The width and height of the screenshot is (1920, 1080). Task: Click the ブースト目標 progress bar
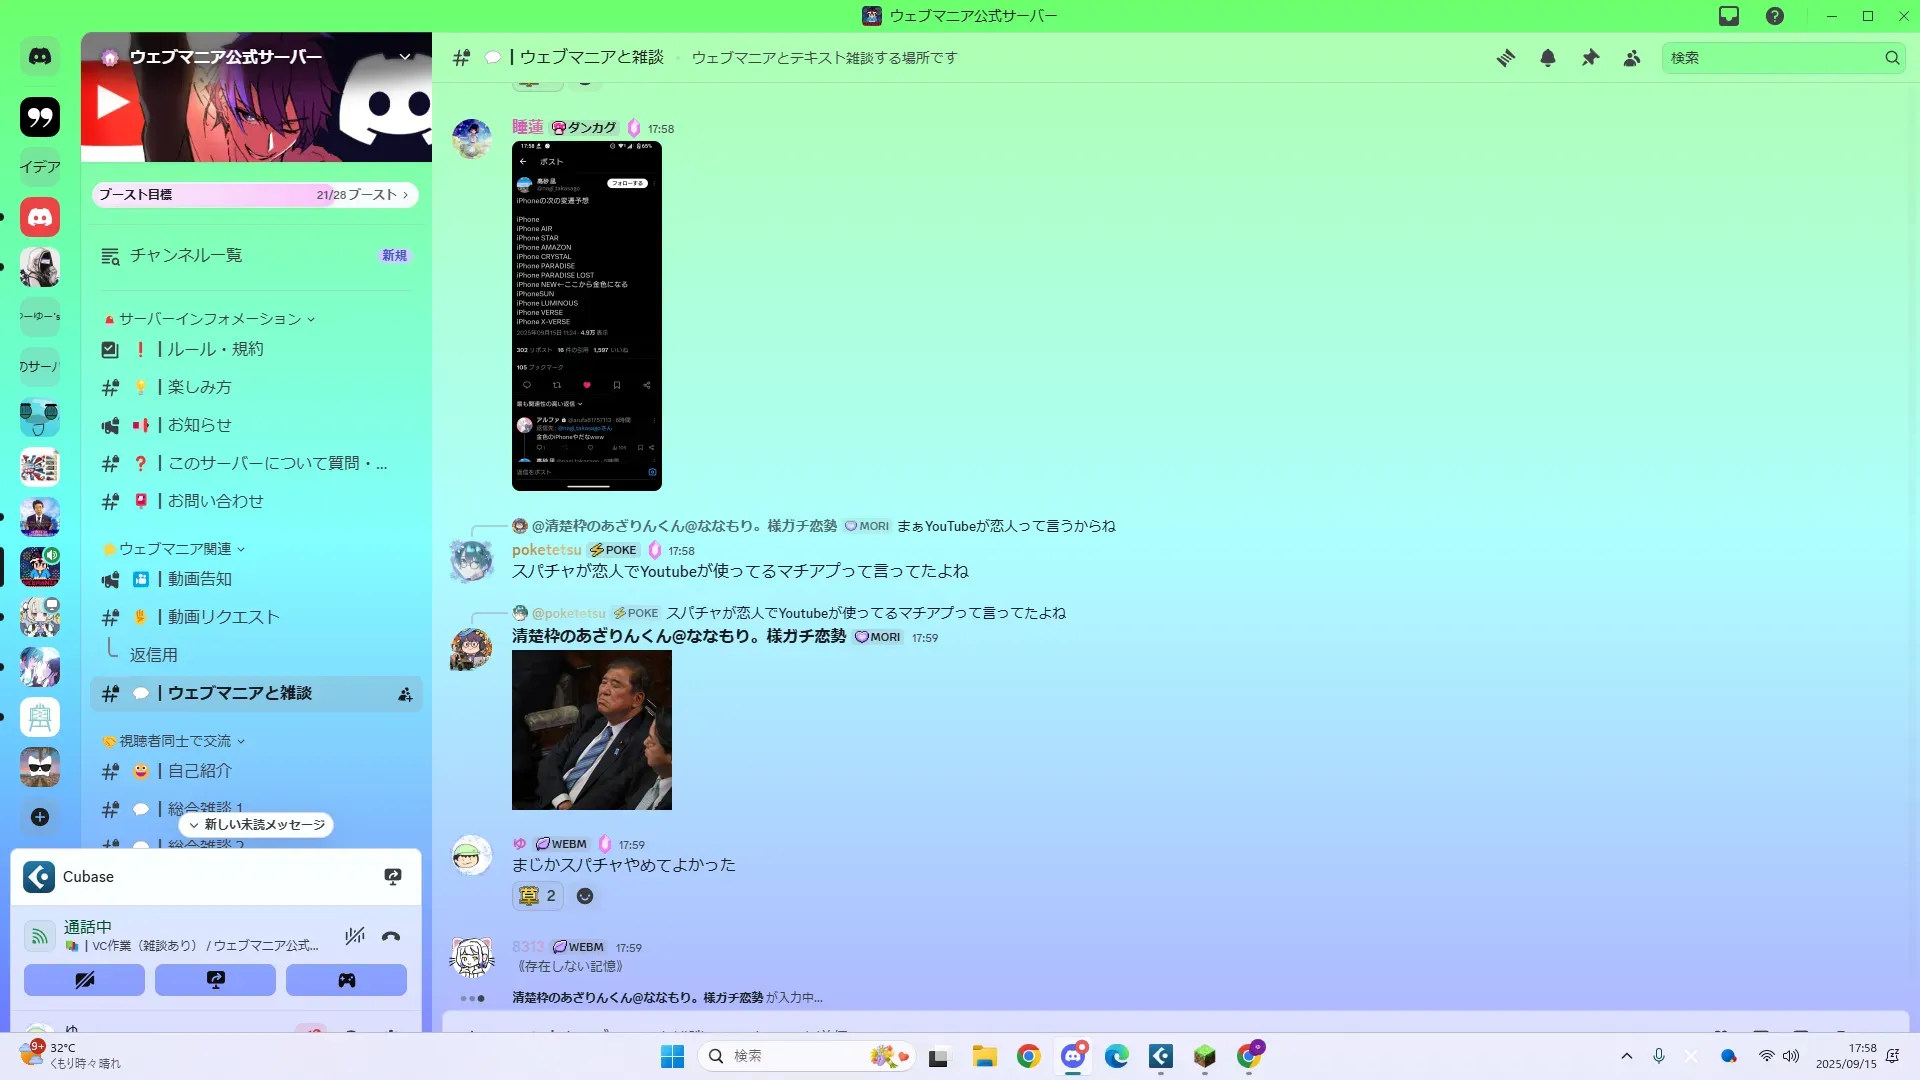pyautogui.click(x=254, y=195)
